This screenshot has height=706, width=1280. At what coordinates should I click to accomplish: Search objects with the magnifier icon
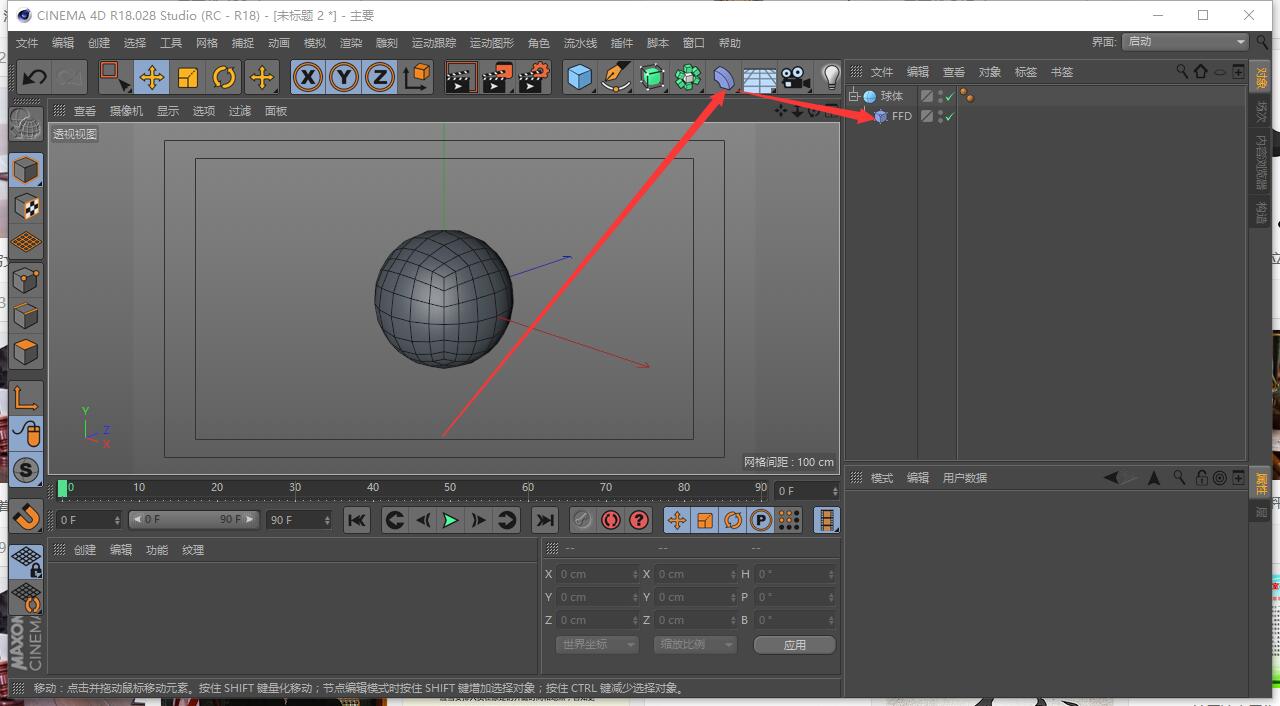pos(1183,72)
